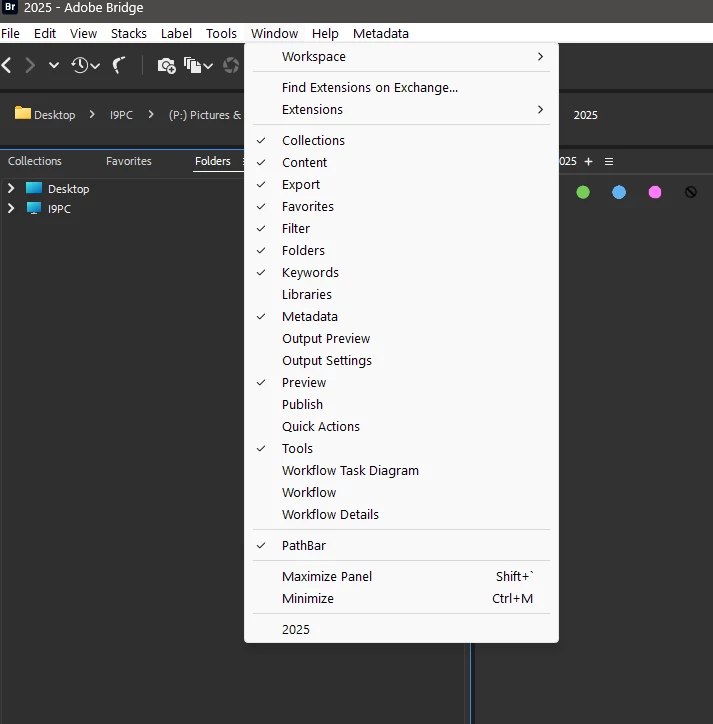
Task: Open the Help menu
Action: click(x=325, y=34)
